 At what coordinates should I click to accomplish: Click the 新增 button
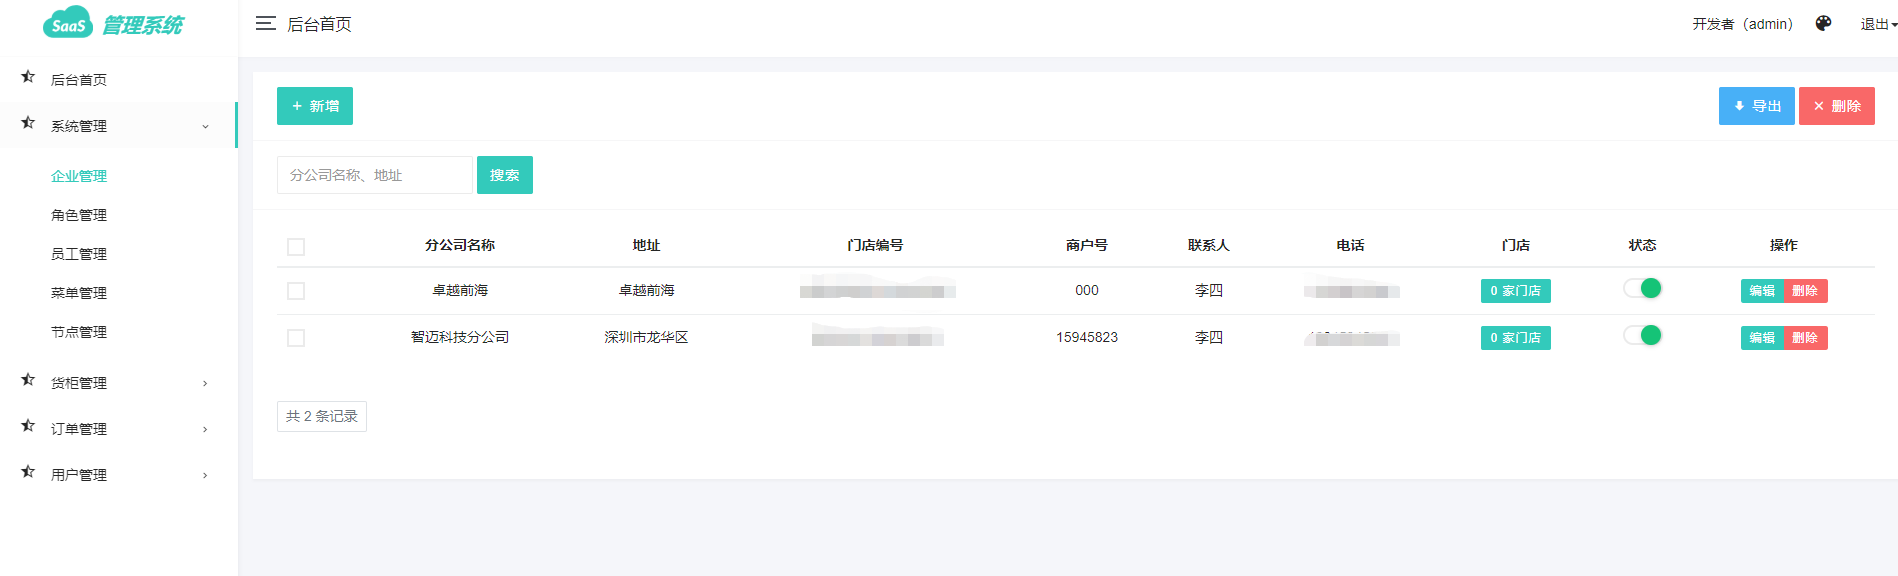[315, 106]
